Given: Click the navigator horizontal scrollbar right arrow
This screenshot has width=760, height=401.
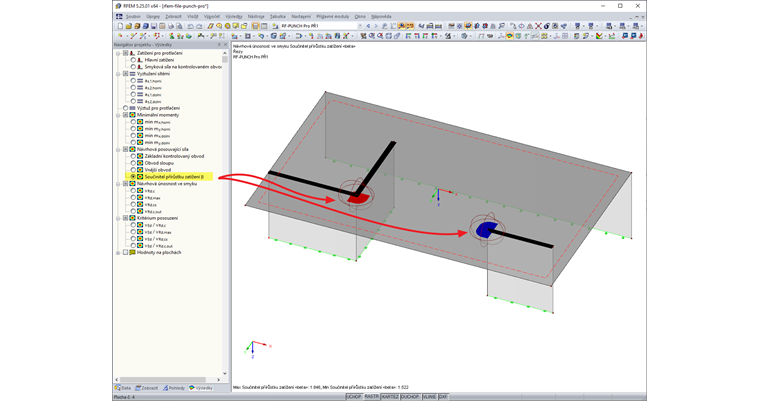Looking at the screenshot, I should click(x=218, y=380).
